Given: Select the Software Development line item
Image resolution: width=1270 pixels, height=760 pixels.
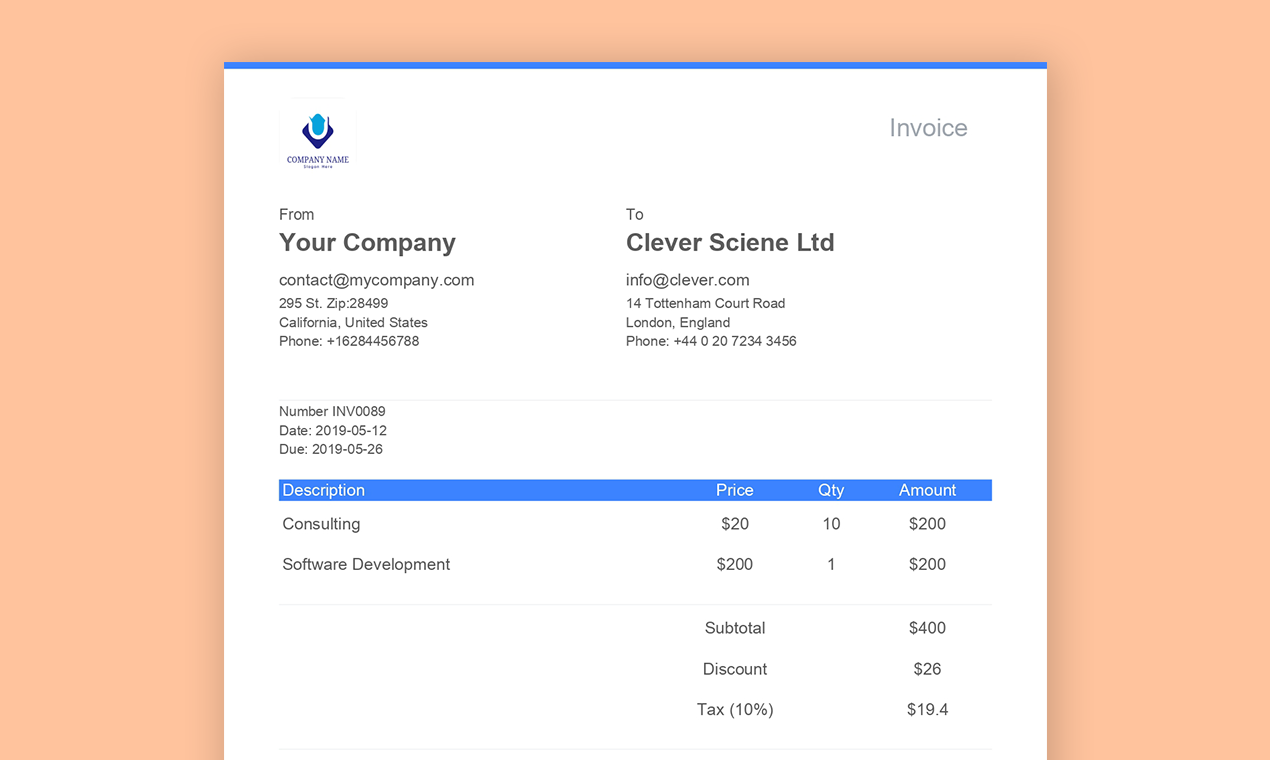Looking at the screenshot, I should pos(366,564).
